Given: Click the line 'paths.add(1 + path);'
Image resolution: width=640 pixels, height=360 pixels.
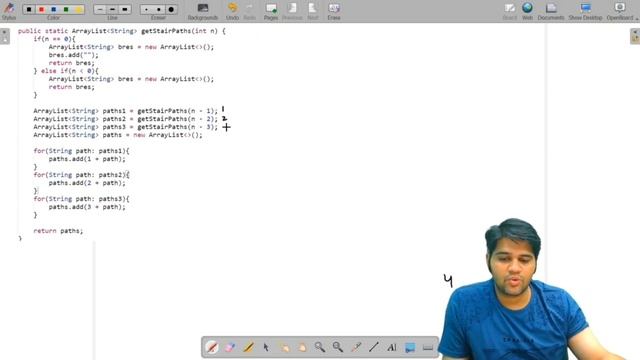Looking at the screenshot, I should tap(87, 159).
